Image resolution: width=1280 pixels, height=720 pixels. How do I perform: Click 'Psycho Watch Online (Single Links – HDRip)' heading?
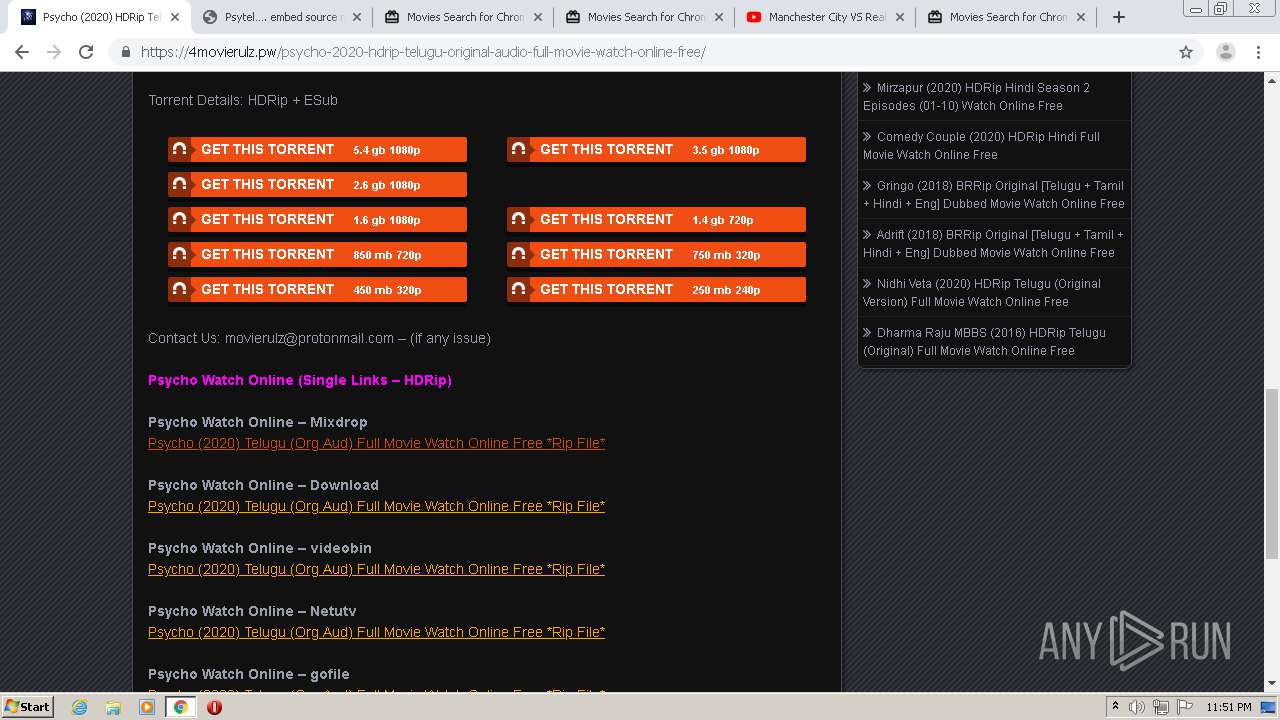click(300, 380)
